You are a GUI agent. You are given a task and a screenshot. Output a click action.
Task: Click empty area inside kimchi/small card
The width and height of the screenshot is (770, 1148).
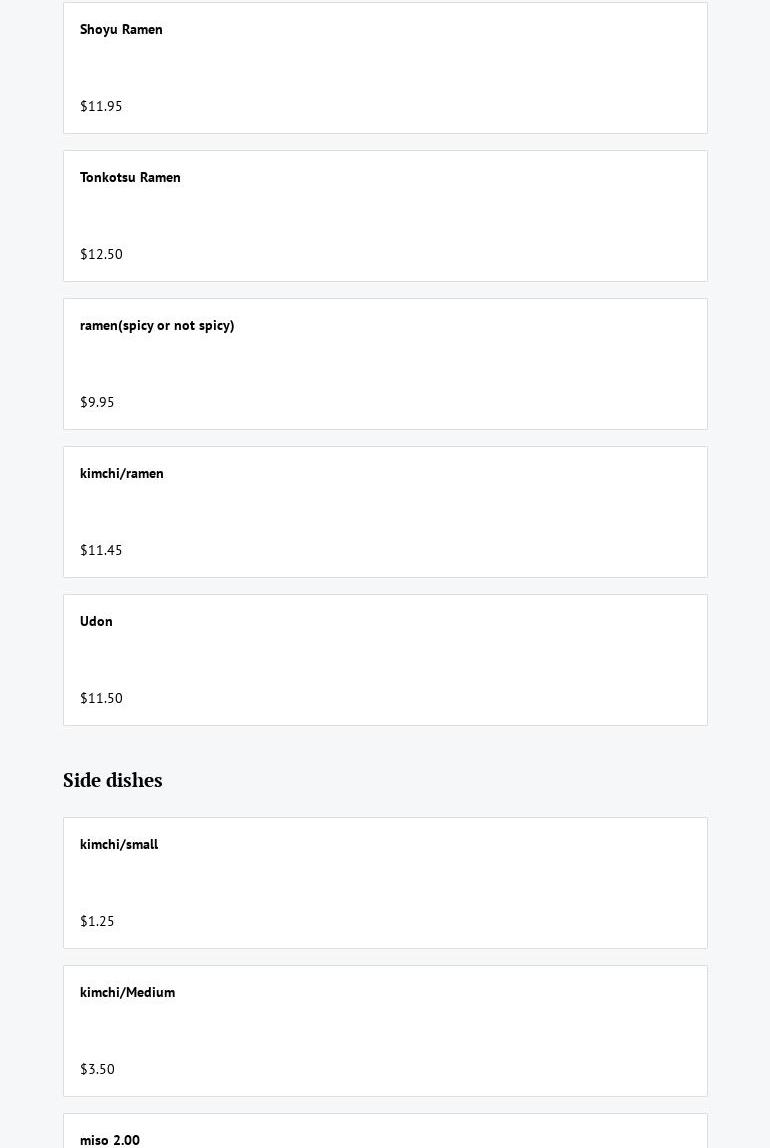[x=450, y=883]
